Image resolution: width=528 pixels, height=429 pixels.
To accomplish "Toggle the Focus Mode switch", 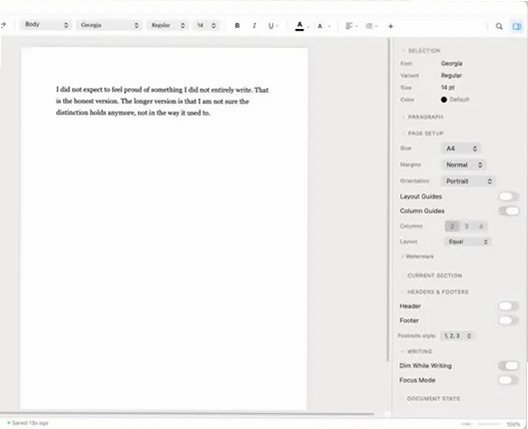I will point(508,380).
